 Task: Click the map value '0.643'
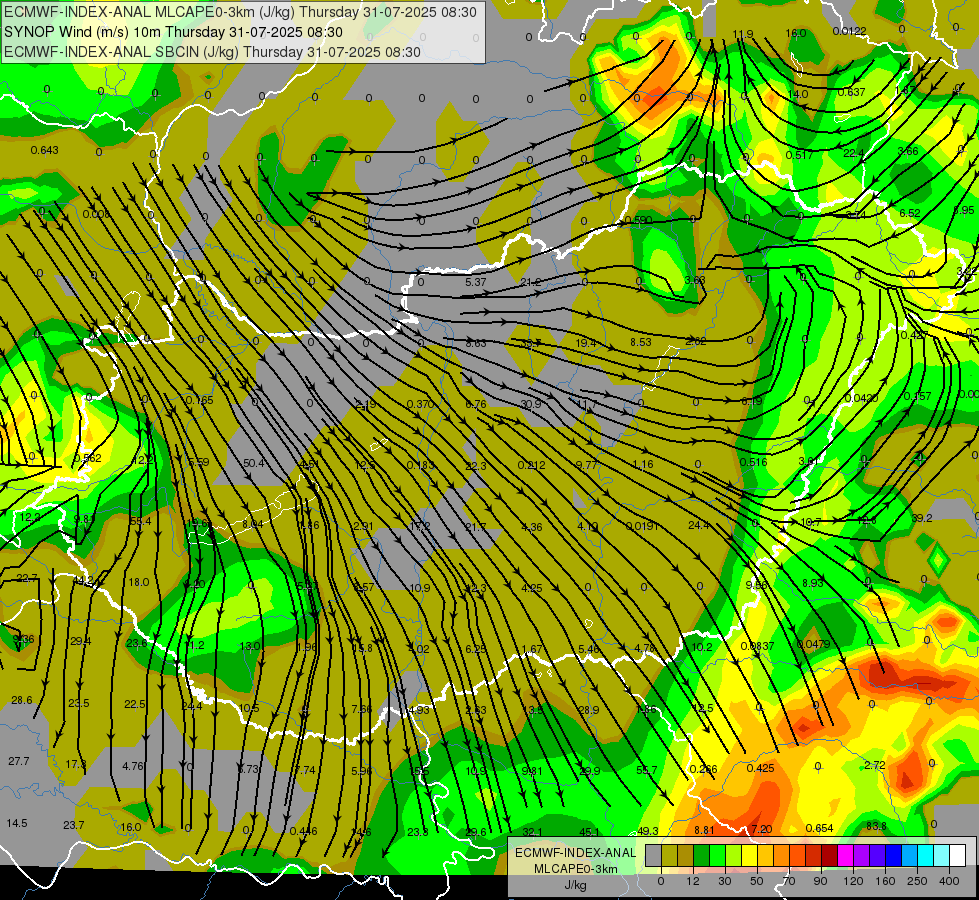point(44,150)
